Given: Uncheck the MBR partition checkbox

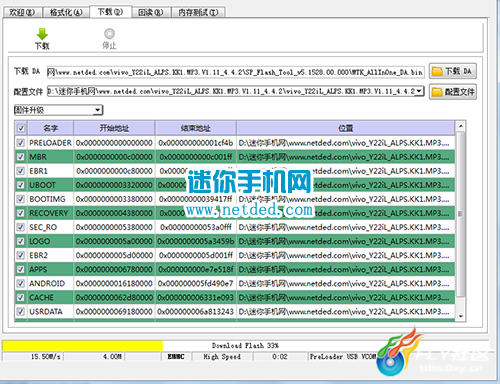Looking at the screenshot, I should pyautogui.click(x=21, y=157).
